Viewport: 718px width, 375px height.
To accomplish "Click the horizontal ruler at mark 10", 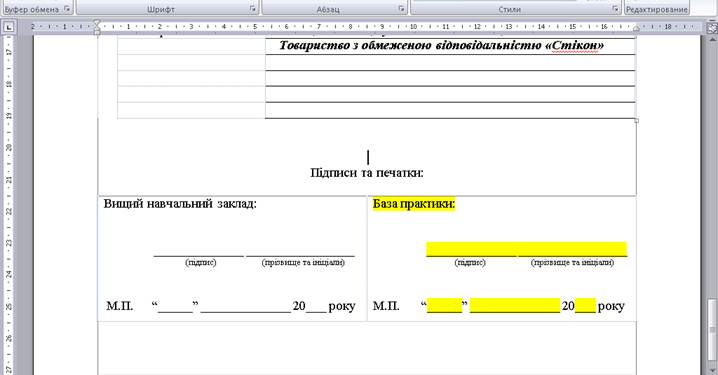I will click(413, 27).
